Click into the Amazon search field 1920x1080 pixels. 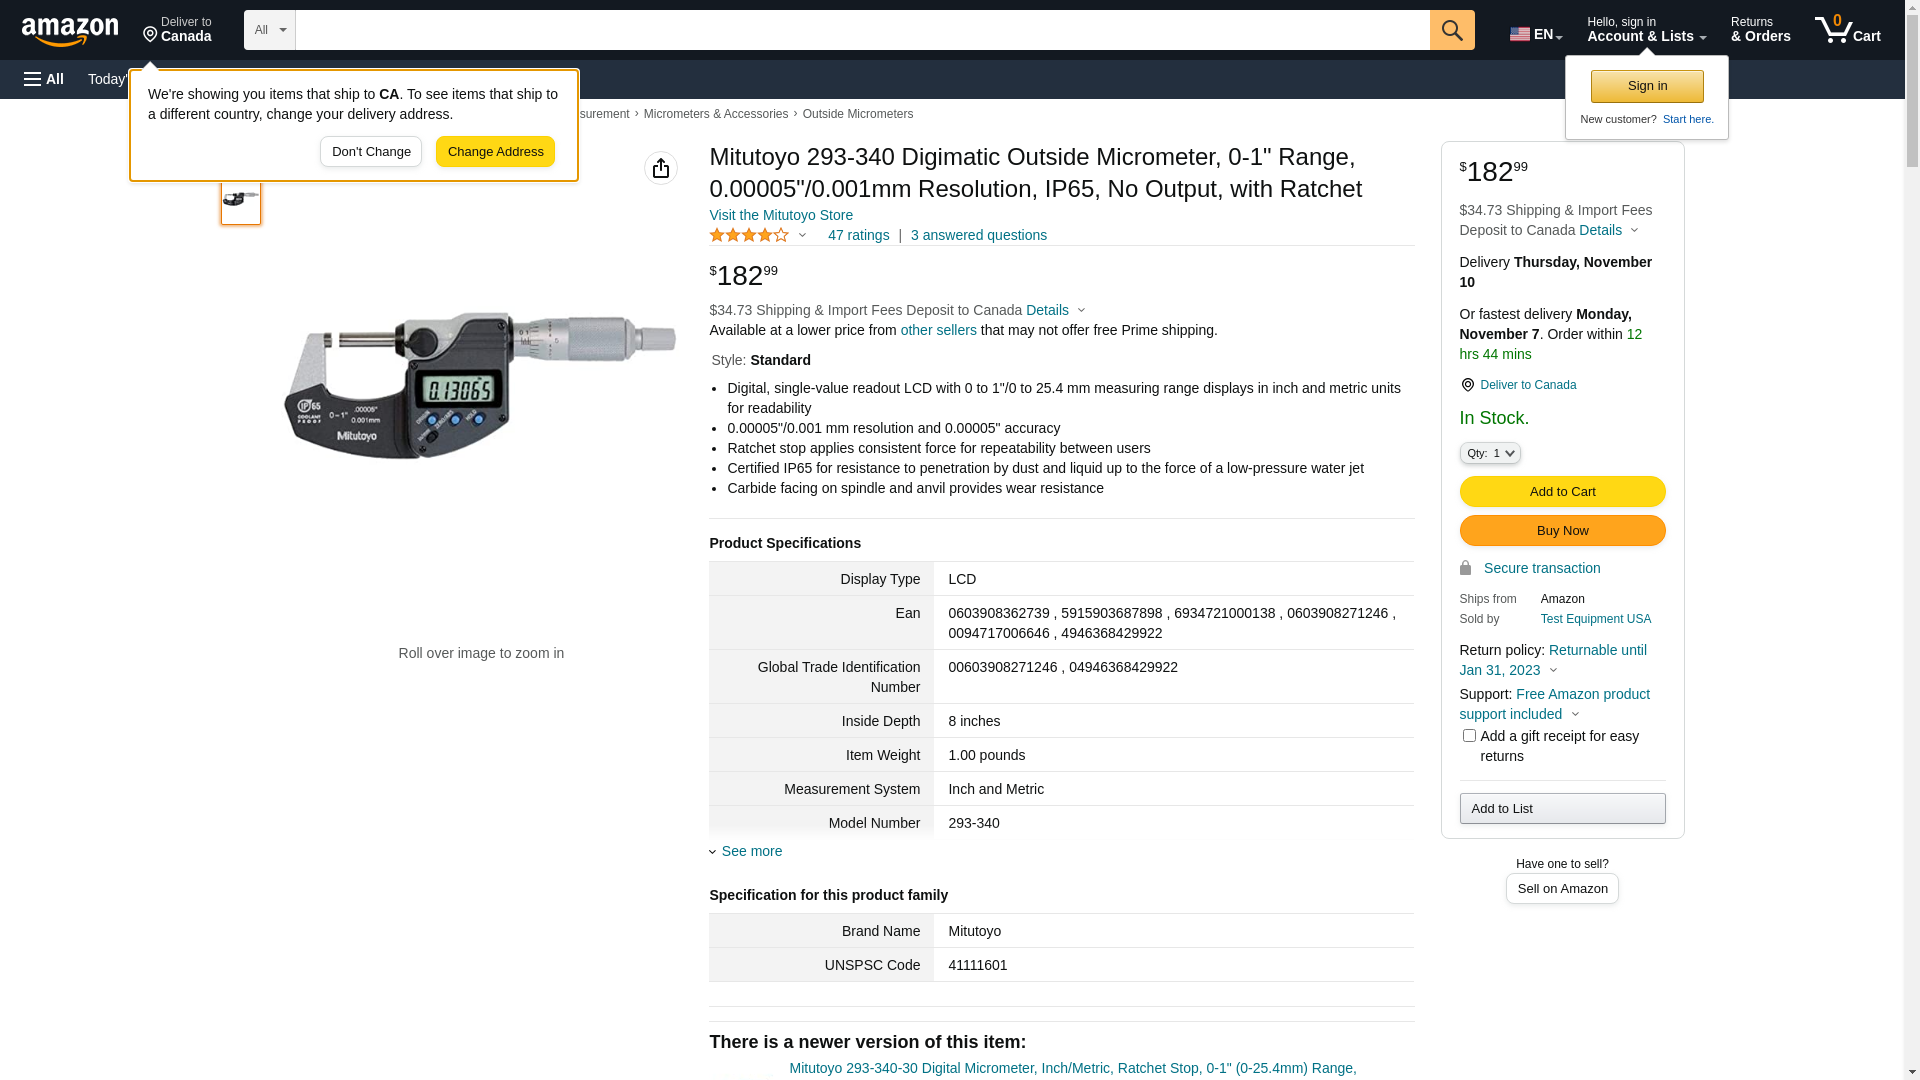click(x=862, y=30)
